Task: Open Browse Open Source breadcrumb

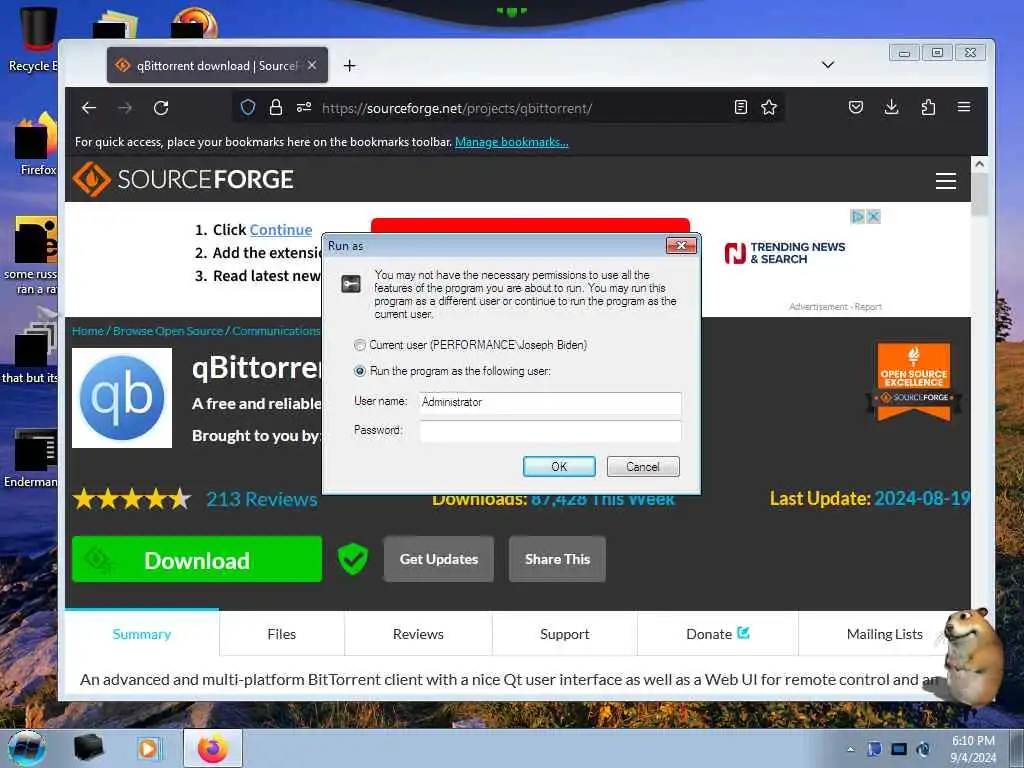Action: (168, 331)
